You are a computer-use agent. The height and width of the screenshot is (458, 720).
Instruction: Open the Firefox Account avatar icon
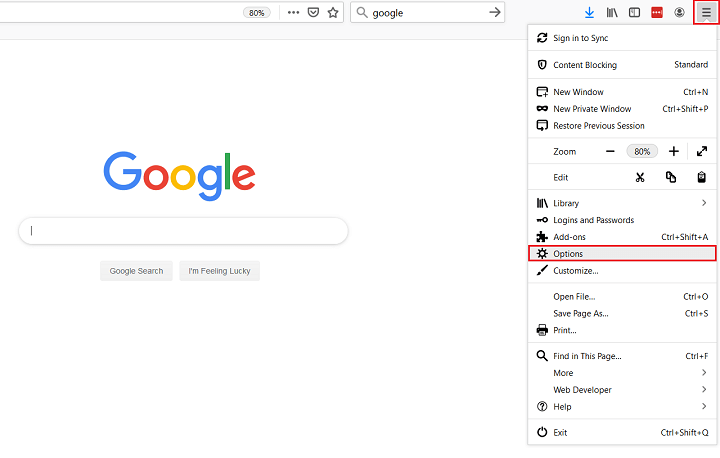pyautogui.click(x=679, y=12)
